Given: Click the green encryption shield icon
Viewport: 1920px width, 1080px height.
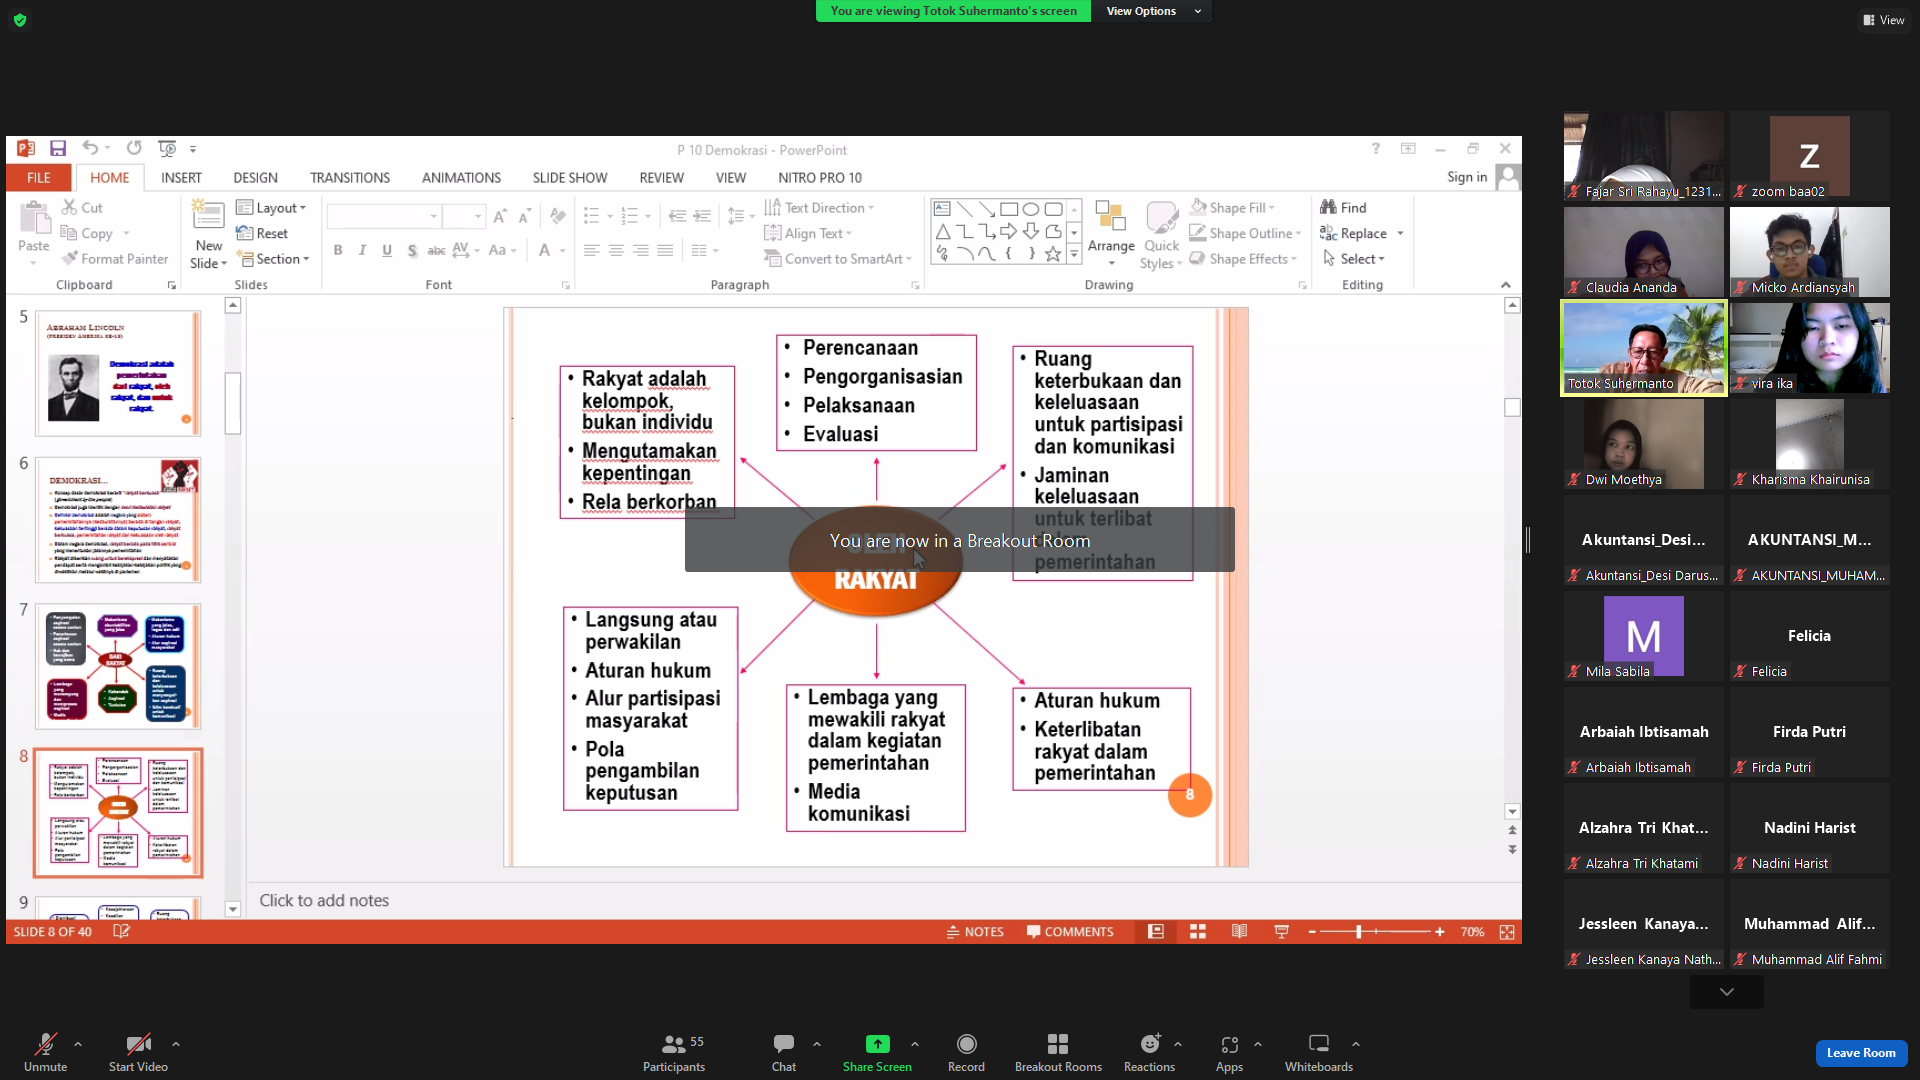Looking at the screenshot, I should coord(20,20).
